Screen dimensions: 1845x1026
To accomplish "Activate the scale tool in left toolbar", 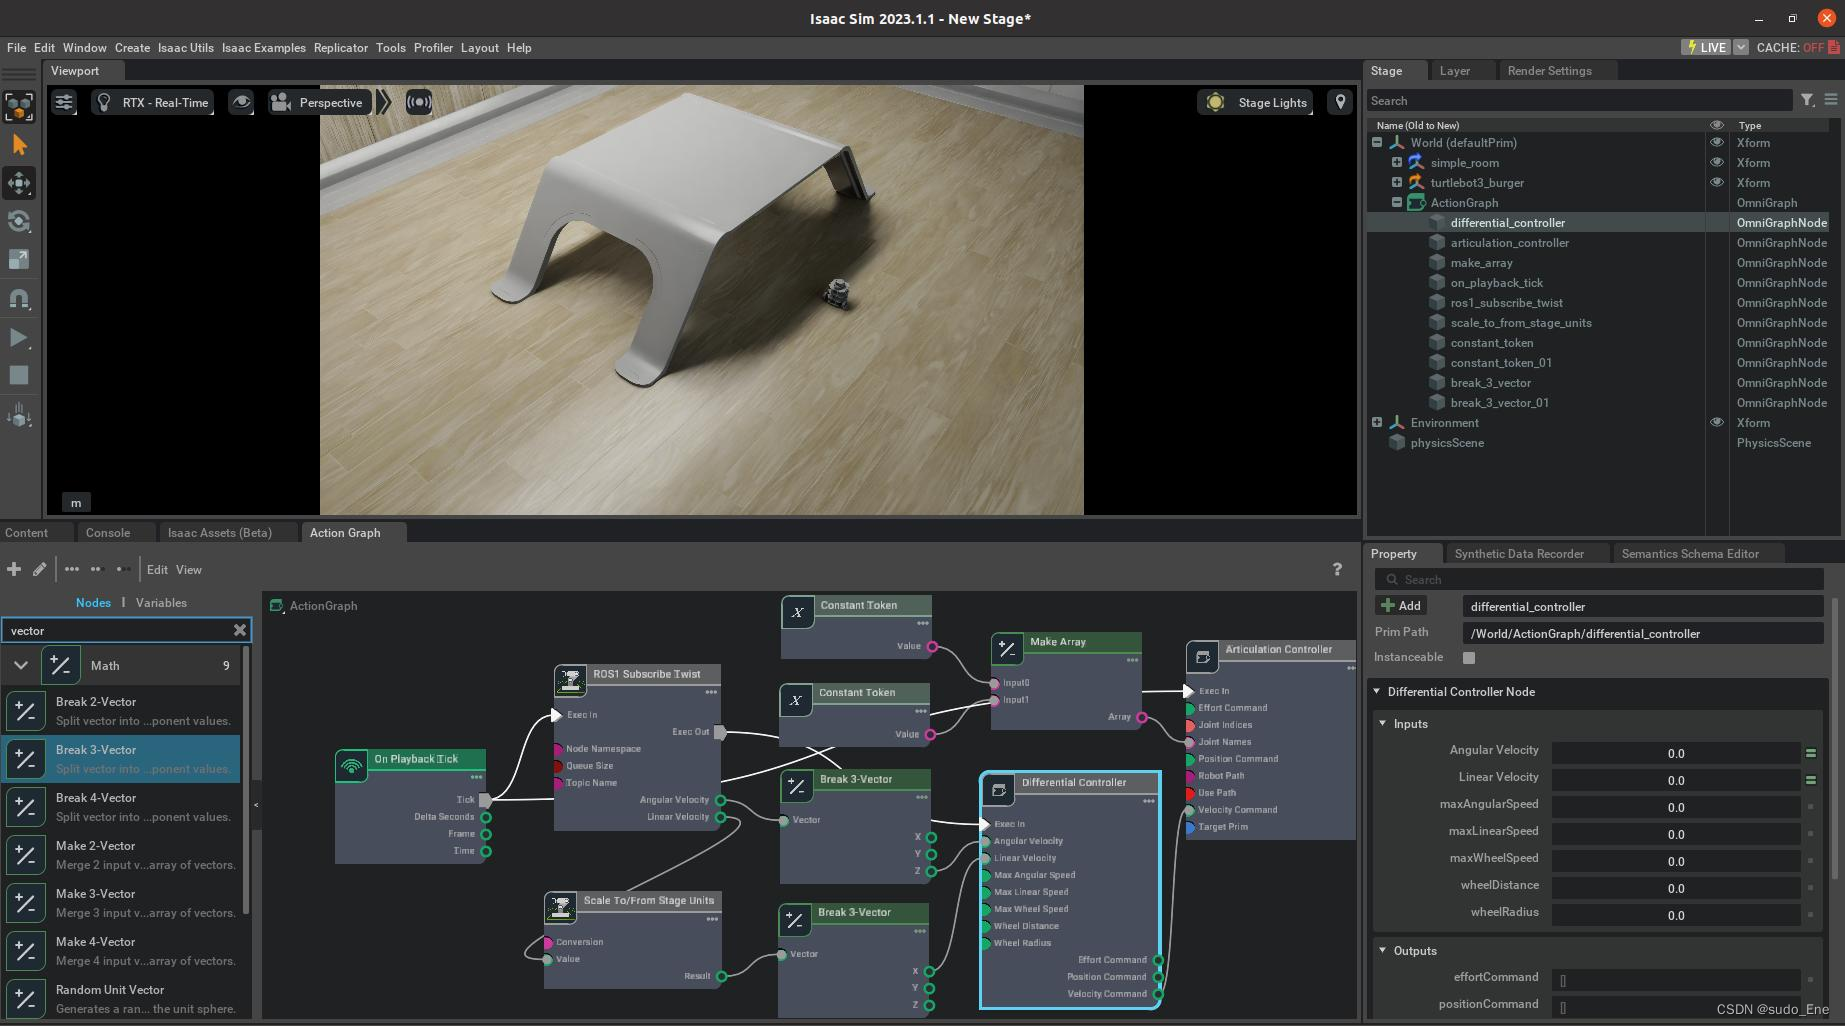I will 19,260.
